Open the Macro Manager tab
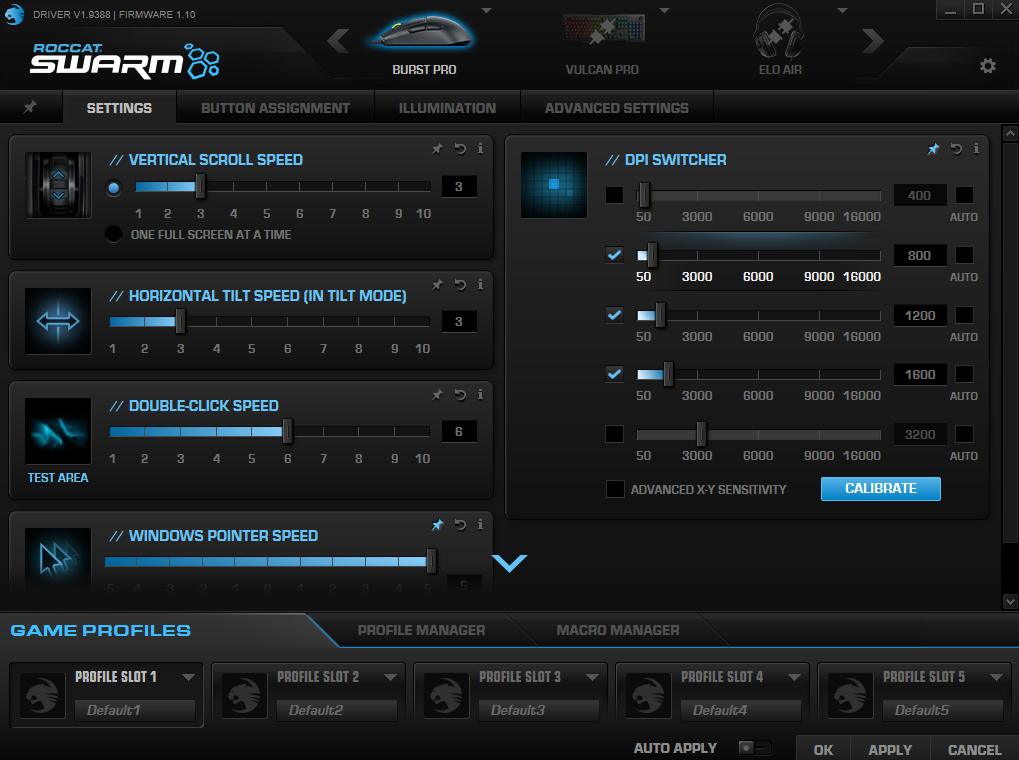1019x760 pixels. [x=617, y=630]
